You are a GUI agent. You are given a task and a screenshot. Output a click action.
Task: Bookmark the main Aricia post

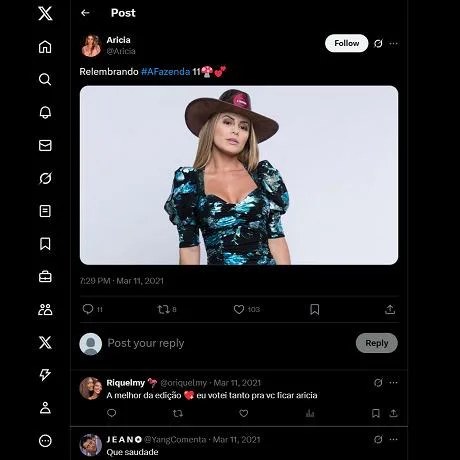(x=314, y=309)
